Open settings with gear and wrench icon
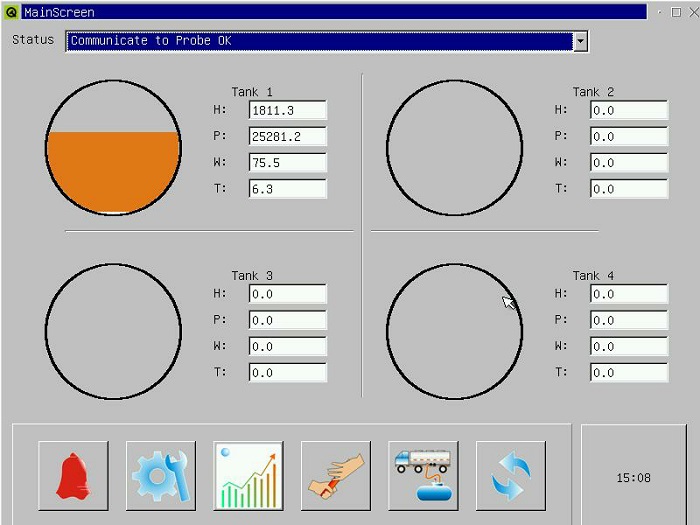 click(x=160, y=476)
